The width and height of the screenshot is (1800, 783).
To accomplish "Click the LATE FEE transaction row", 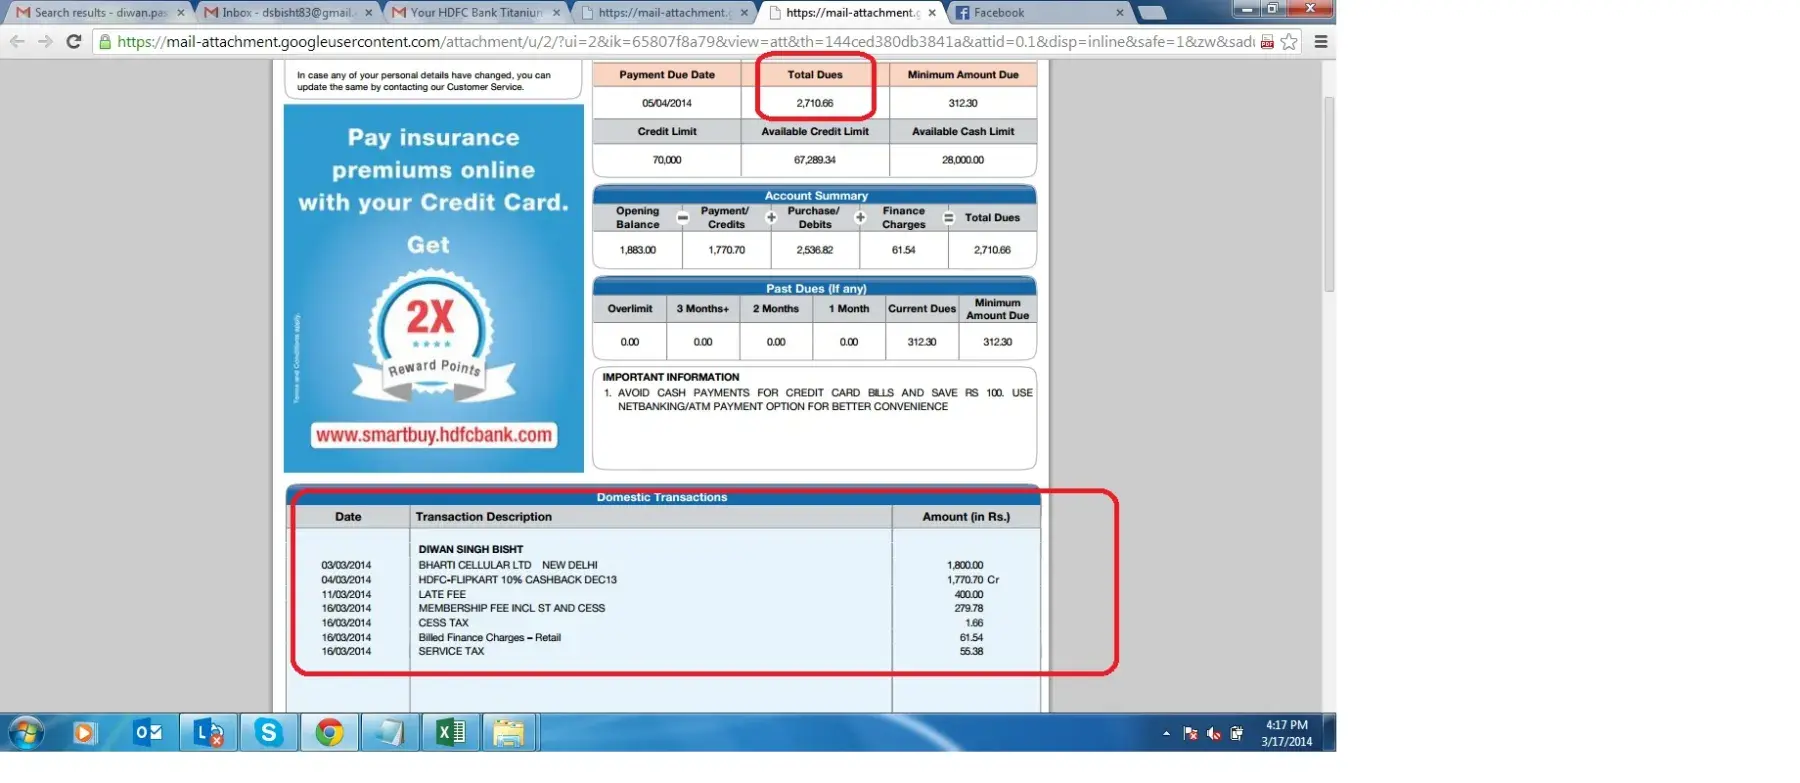I will click(665, 594).
